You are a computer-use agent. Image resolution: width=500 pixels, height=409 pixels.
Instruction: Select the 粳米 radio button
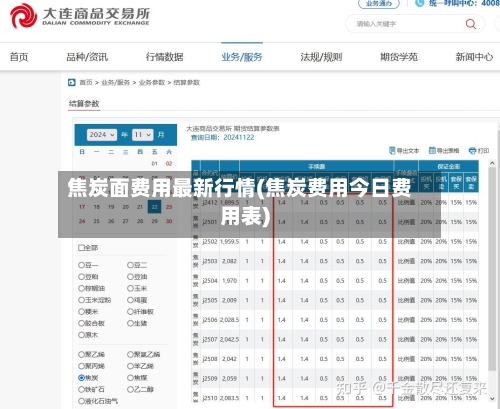(x=81, y=312)
